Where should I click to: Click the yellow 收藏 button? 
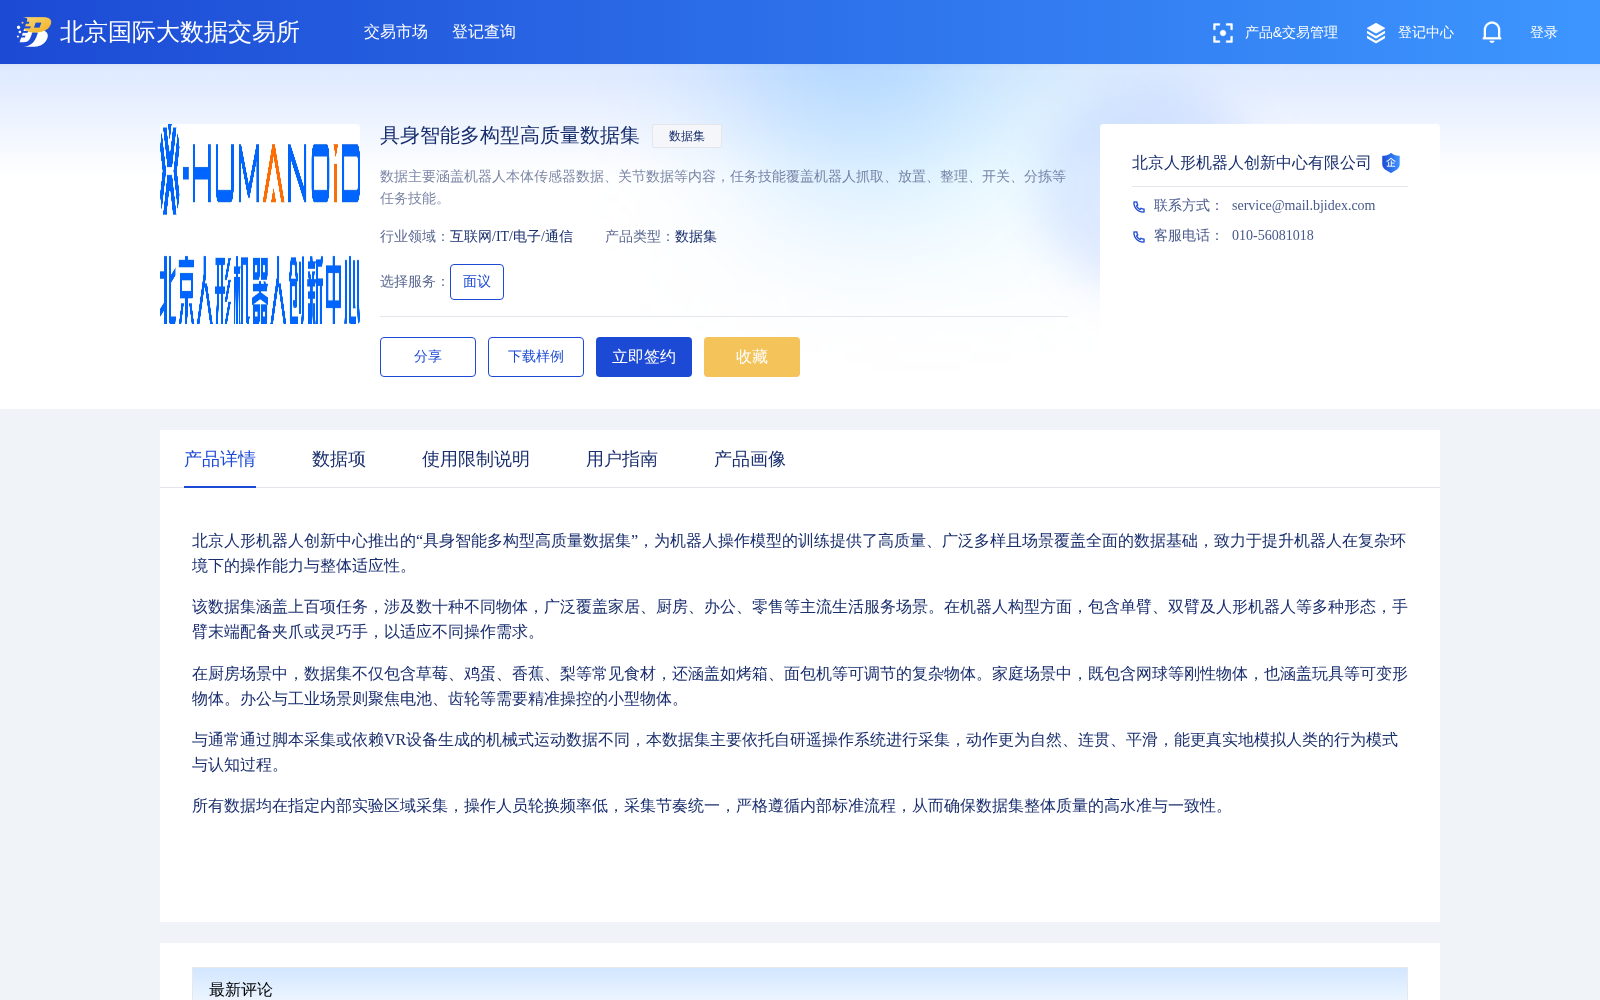click(752, 357)
